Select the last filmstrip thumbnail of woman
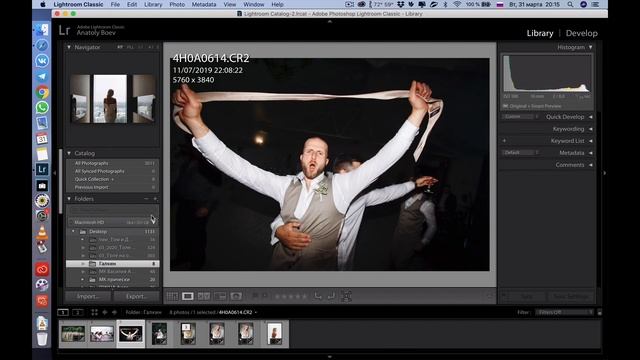The image size is (640, 360). (x=275, y=334)
